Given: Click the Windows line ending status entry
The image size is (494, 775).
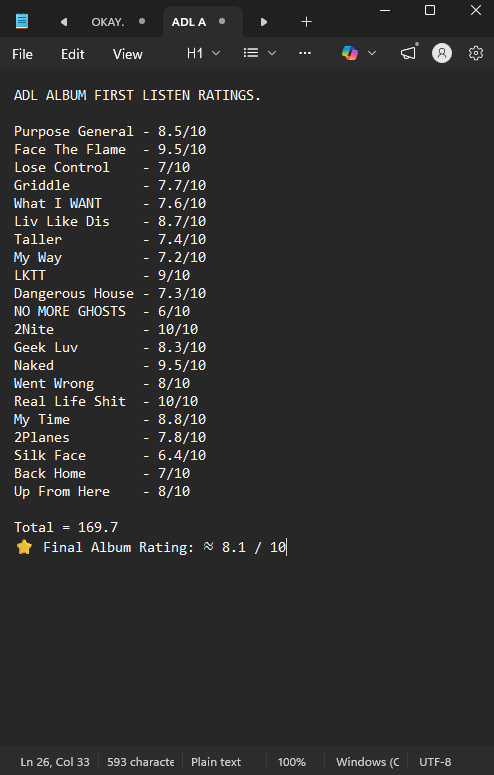Looking at the screenshot, I should [367, 762].
